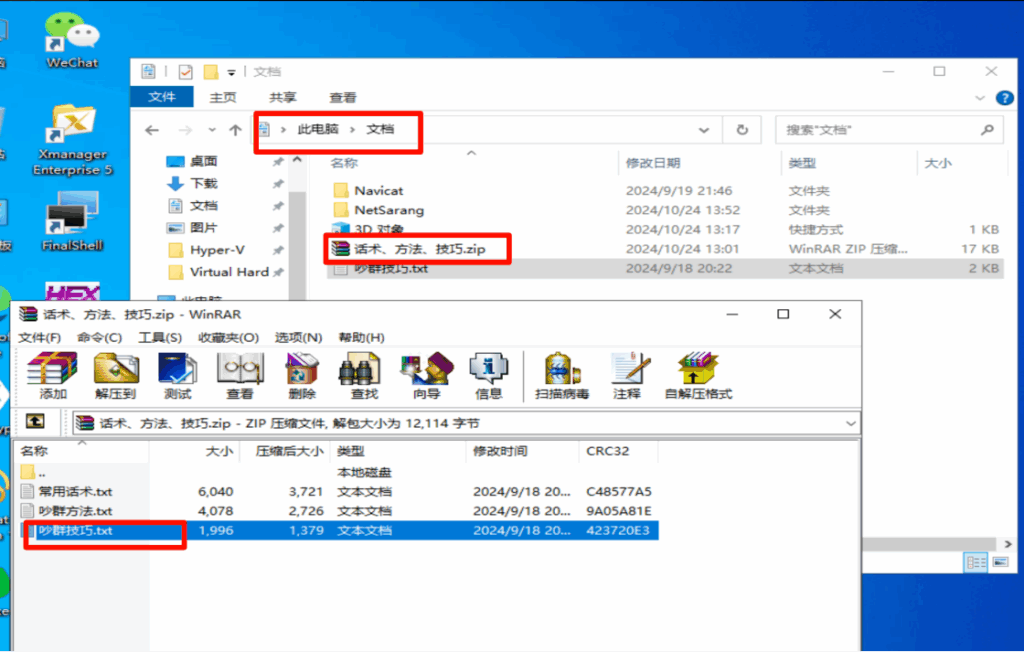The image size is (1024, 652).
Task: Open the 注释 (Comment) tool in WinRAR
Action: [x=627, y=377]
